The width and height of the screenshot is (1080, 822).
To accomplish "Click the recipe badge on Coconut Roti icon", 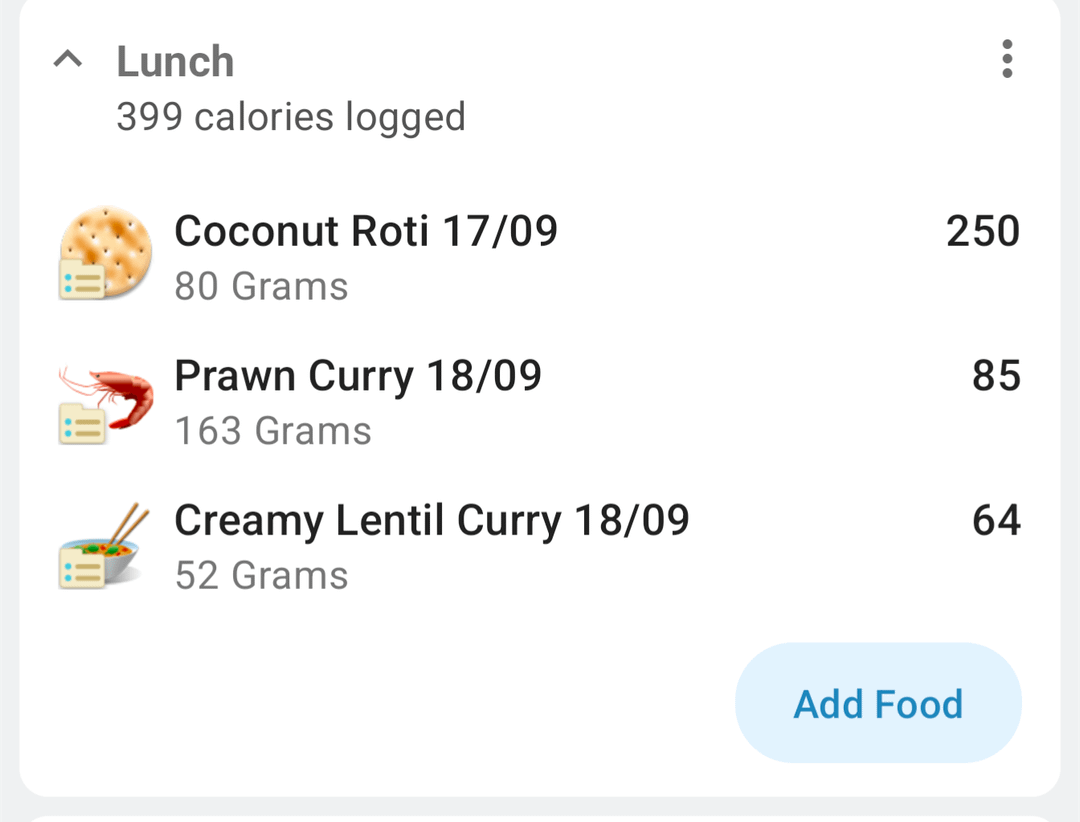I will click(82, 280).
